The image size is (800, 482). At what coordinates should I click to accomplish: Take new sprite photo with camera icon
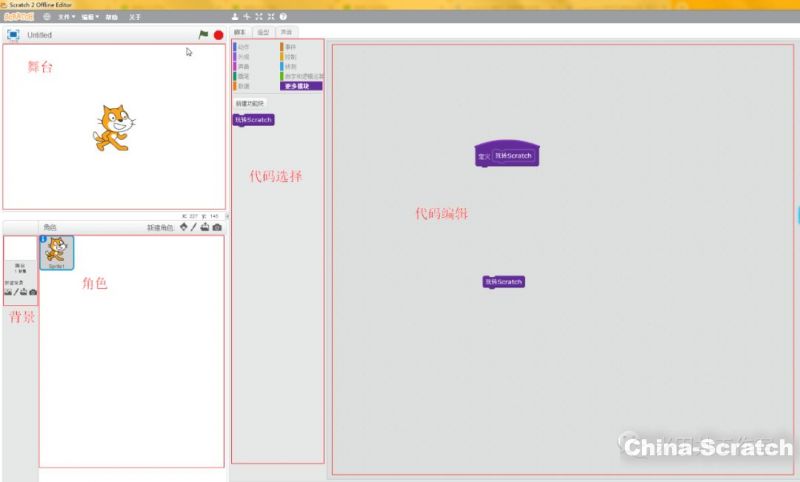(x=217, y=228)
